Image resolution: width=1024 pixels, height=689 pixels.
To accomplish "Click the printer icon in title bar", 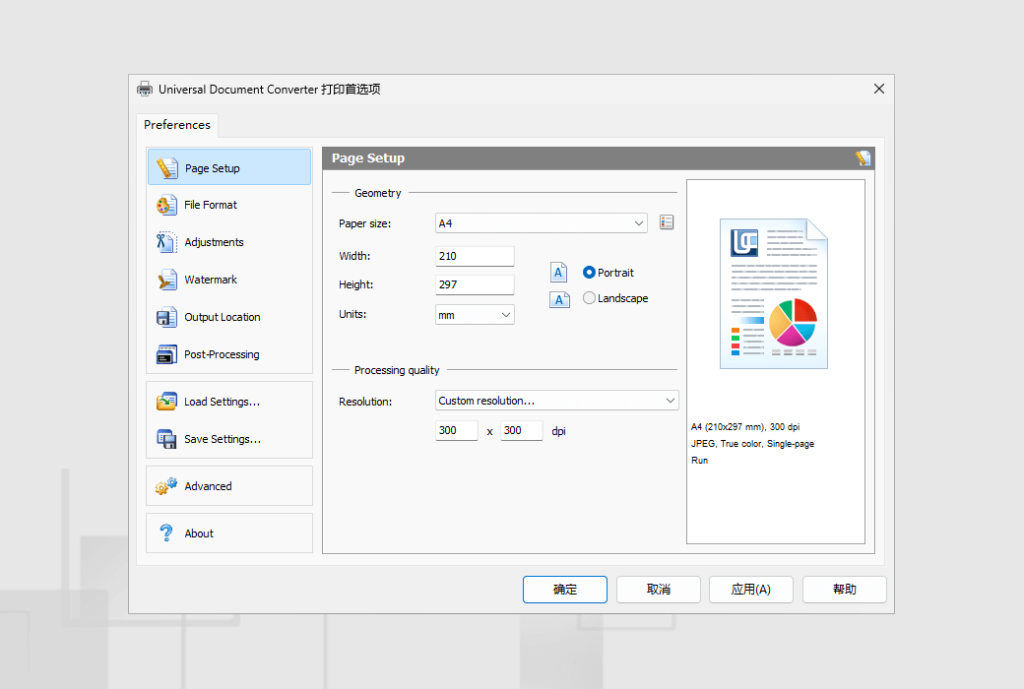I will pos(144,89).
